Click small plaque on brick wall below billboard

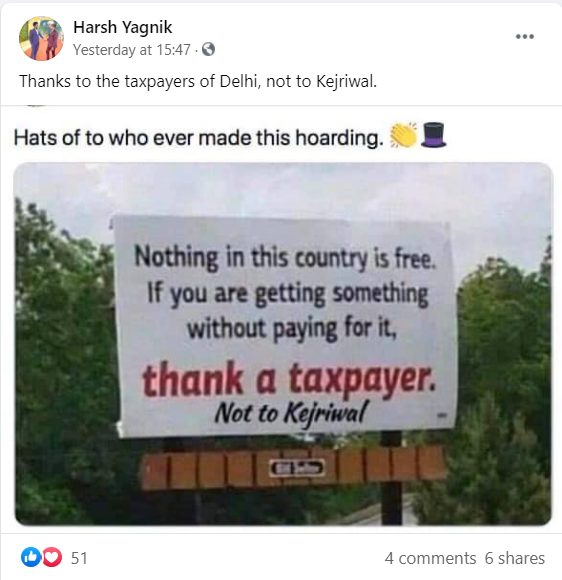[x=297, y=468]
